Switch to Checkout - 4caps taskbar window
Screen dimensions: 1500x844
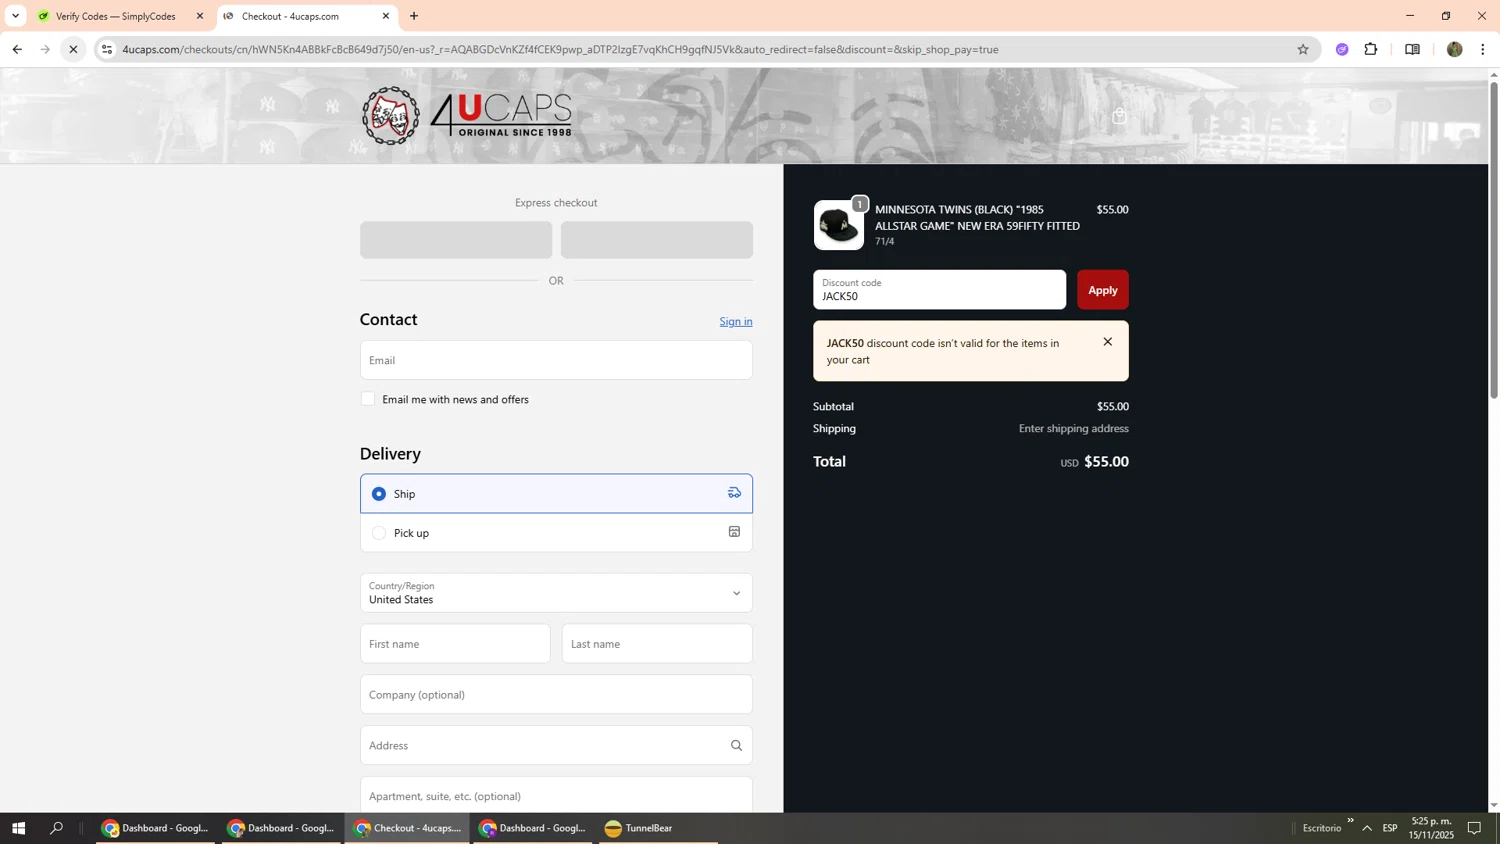(x=407, y=828)
